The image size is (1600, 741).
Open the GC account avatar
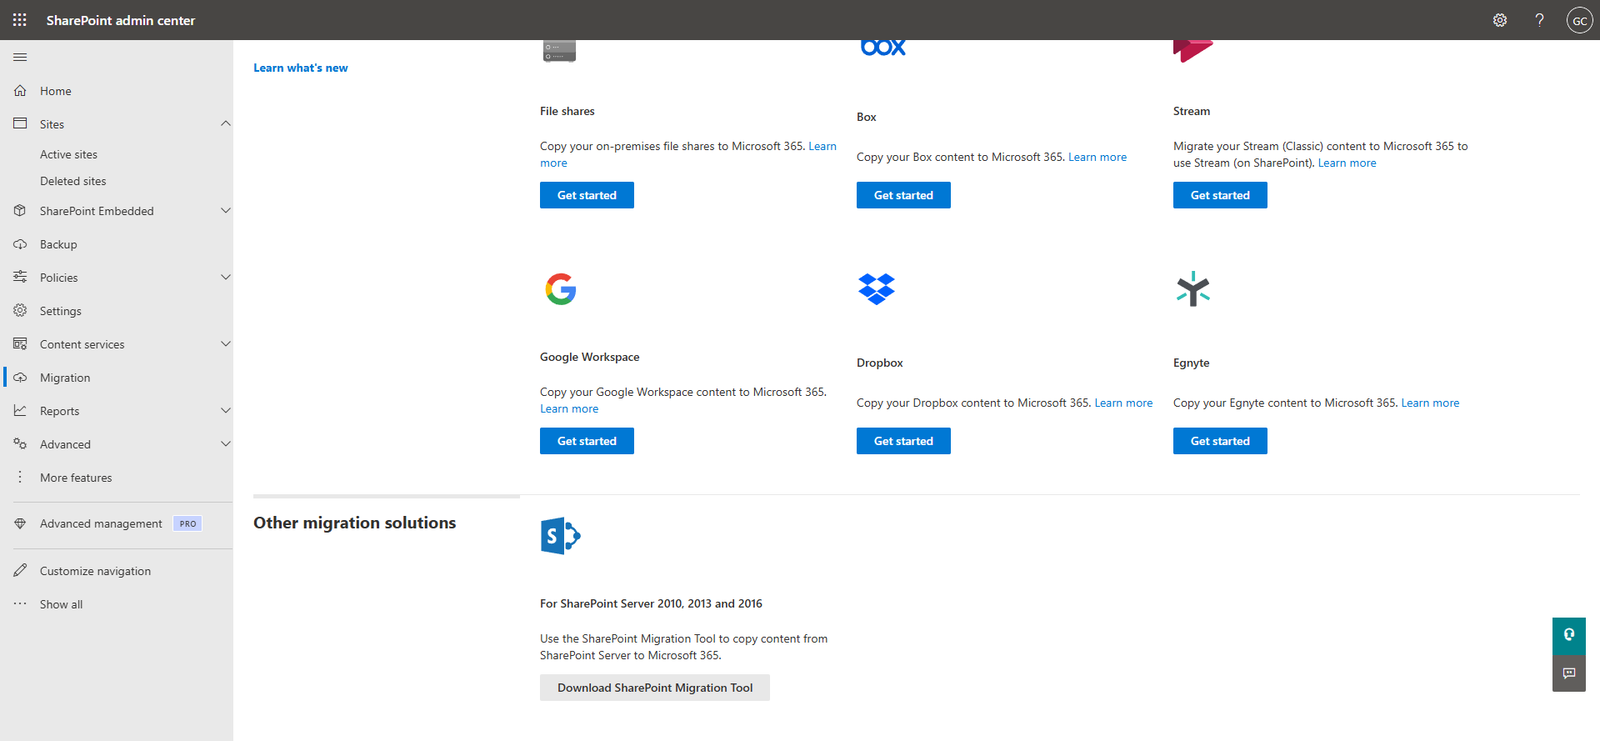pos(1580,20)
